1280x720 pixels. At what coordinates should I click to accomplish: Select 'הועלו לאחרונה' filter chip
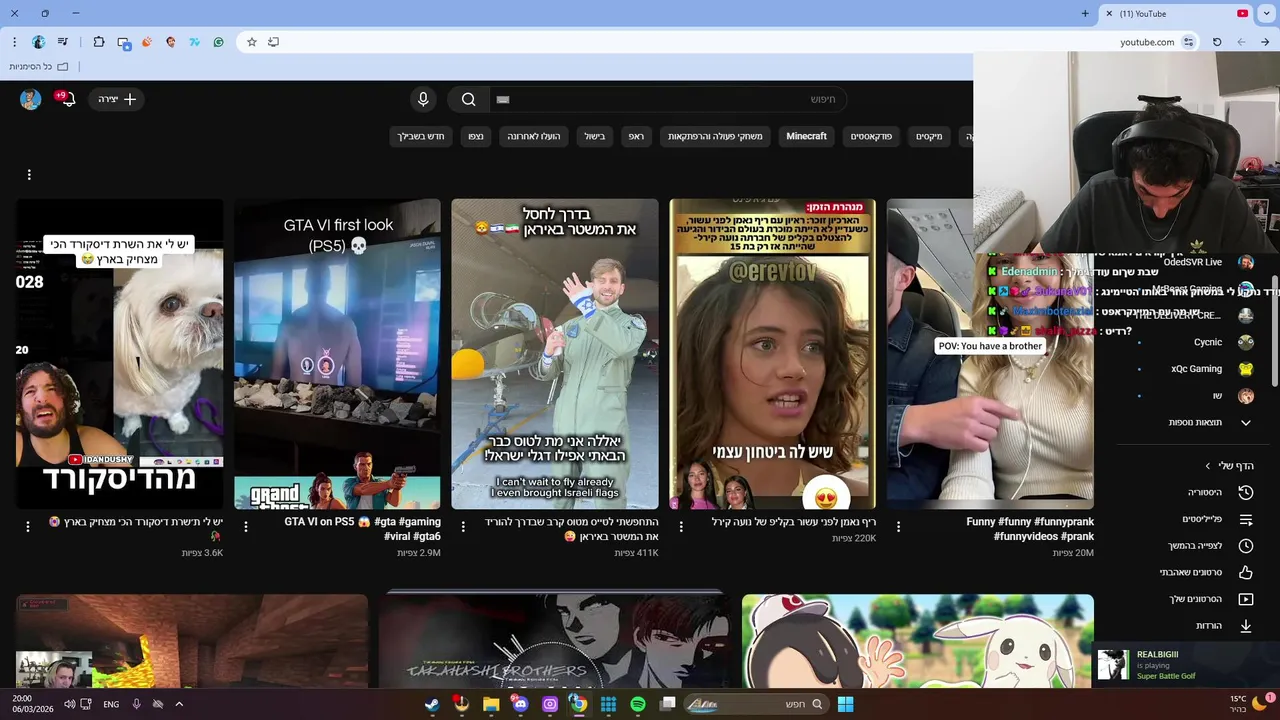(533, 136)
